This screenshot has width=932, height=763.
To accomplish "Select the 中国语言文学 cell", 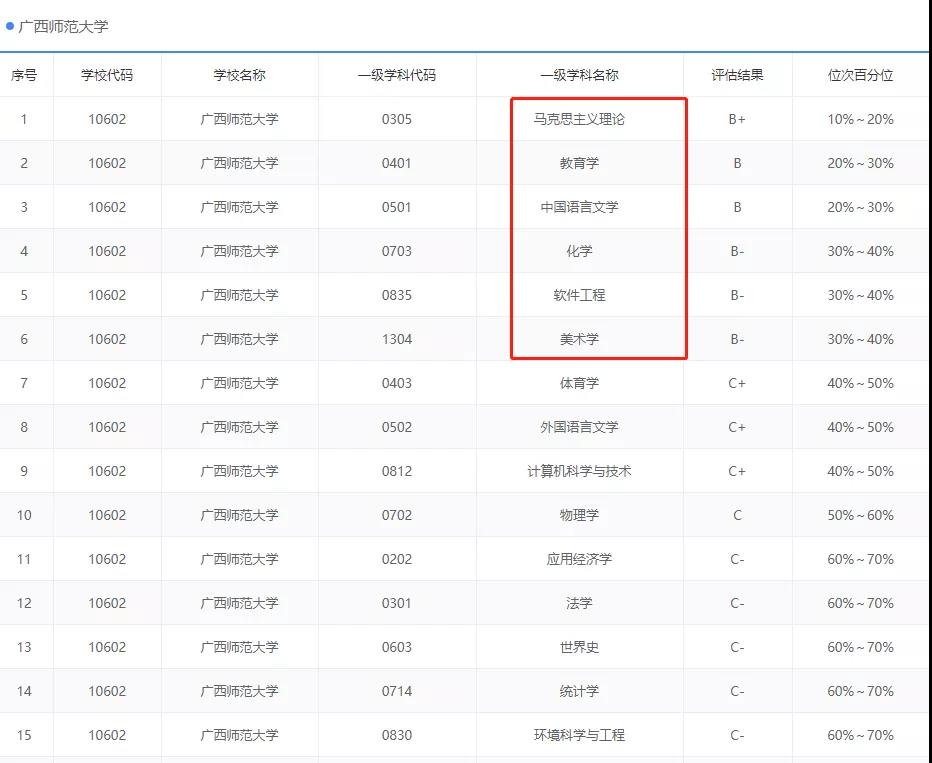I will coord(579,207).
